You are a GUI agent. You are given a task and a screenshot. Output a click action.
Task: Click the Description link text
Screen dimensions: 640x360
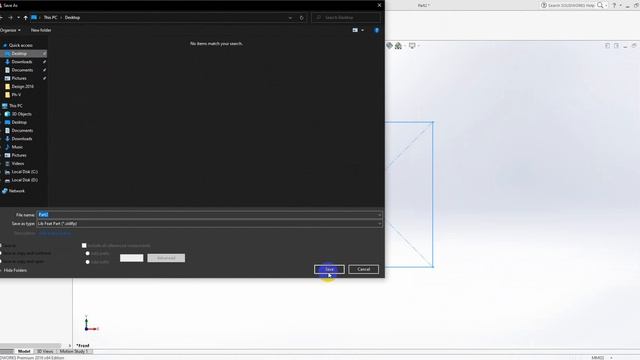pos(55,233)
